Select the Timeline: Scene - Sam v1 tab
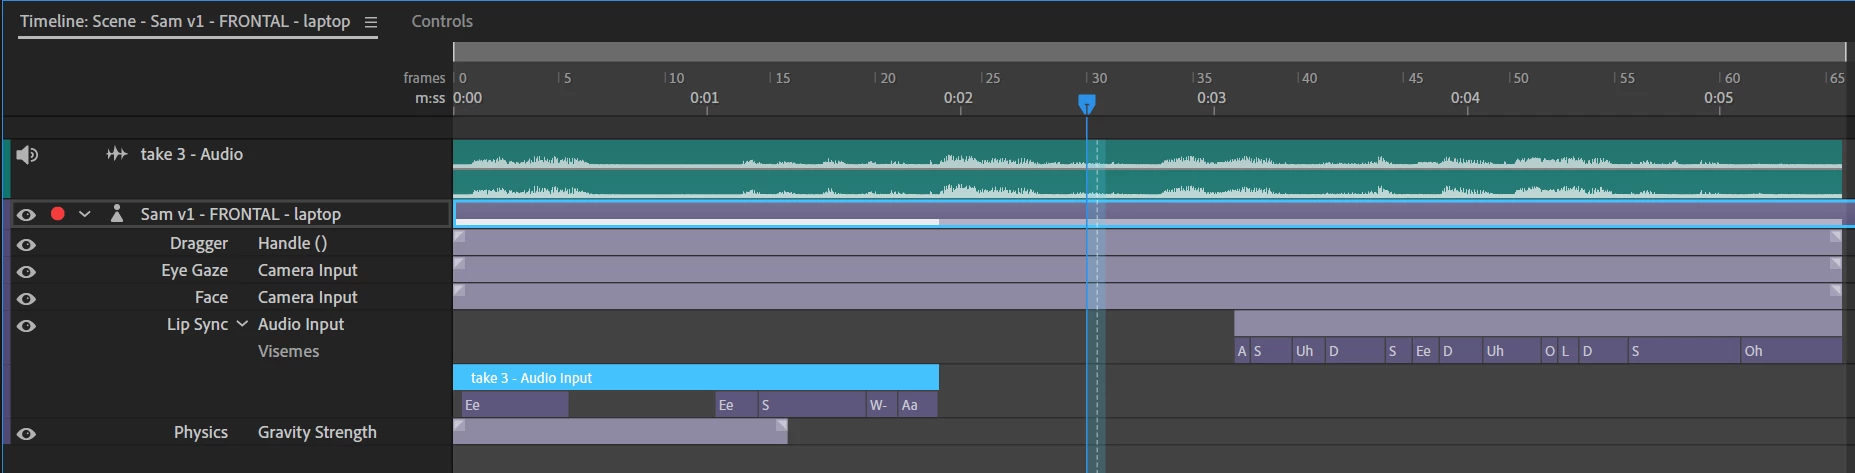The image size is (1855, 473). (x=185, y=21)
